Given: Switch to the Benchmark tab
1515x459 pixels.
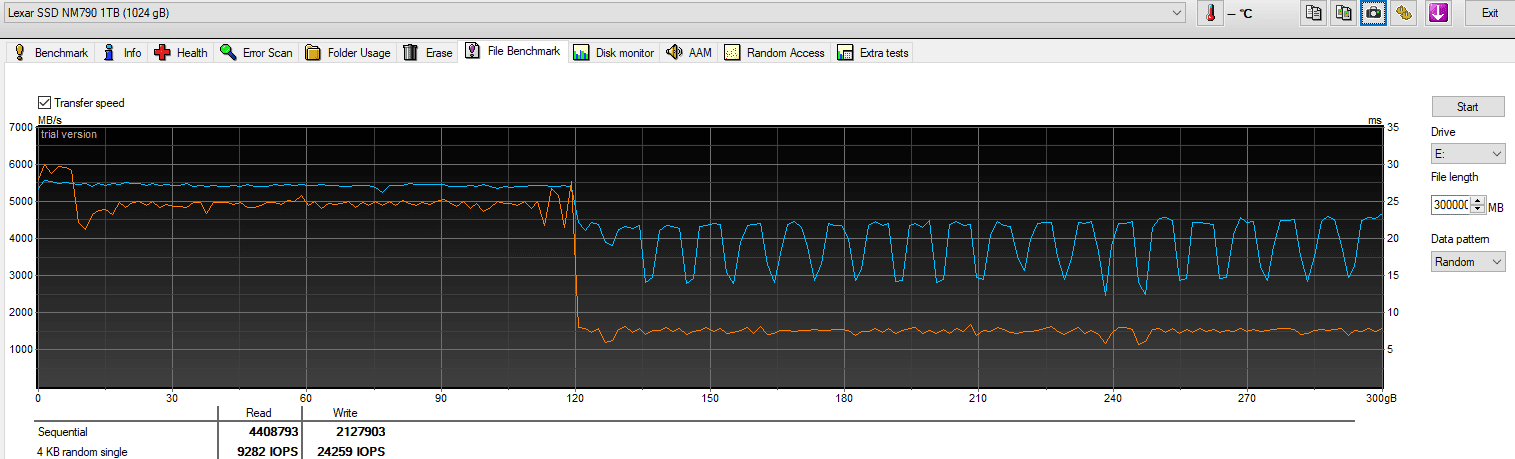Looking at the screenshot, I should 50,53.
